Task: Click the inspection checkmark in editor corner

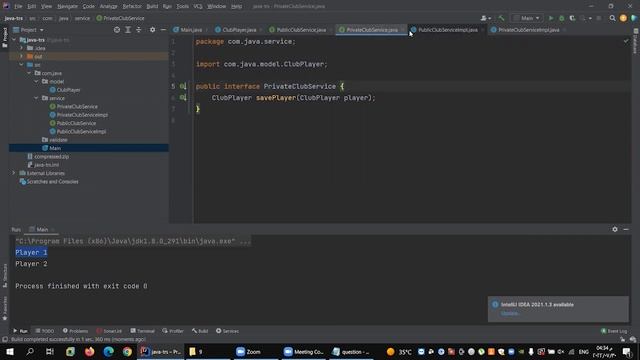Action: pyautogui.click(x=626, y=41)
